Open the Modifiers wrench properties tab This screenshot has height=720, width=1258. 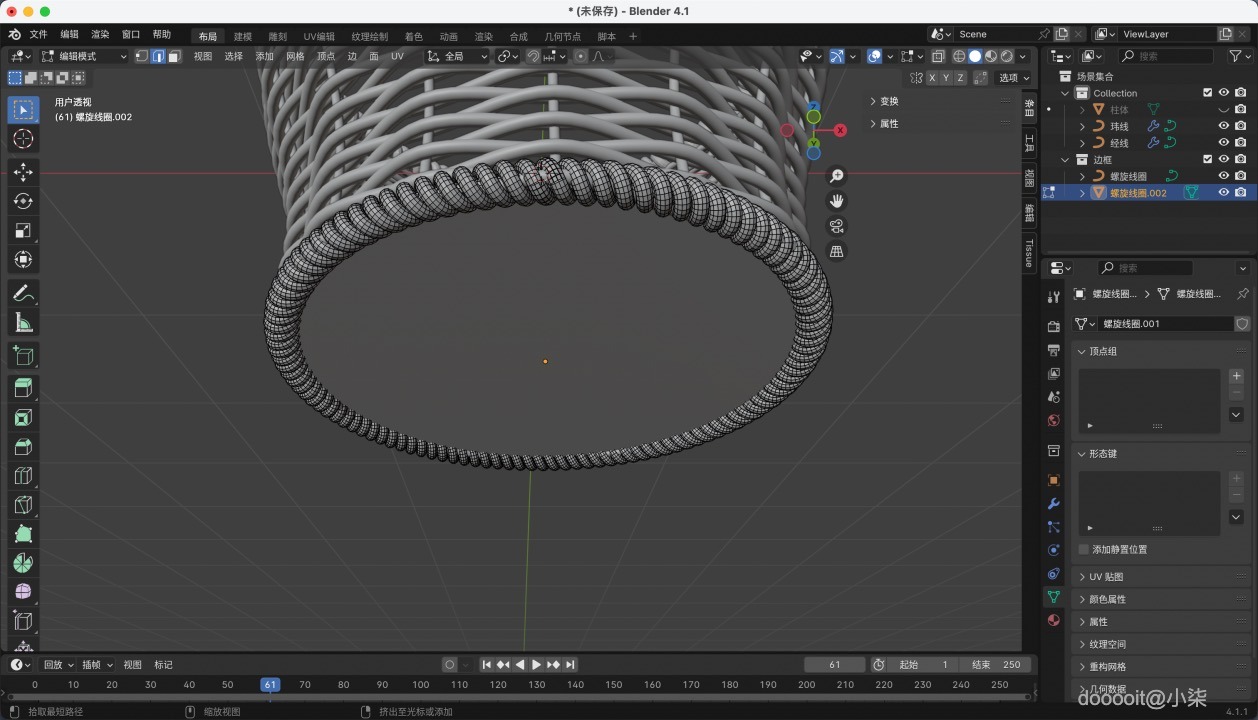coord(1053,504)
